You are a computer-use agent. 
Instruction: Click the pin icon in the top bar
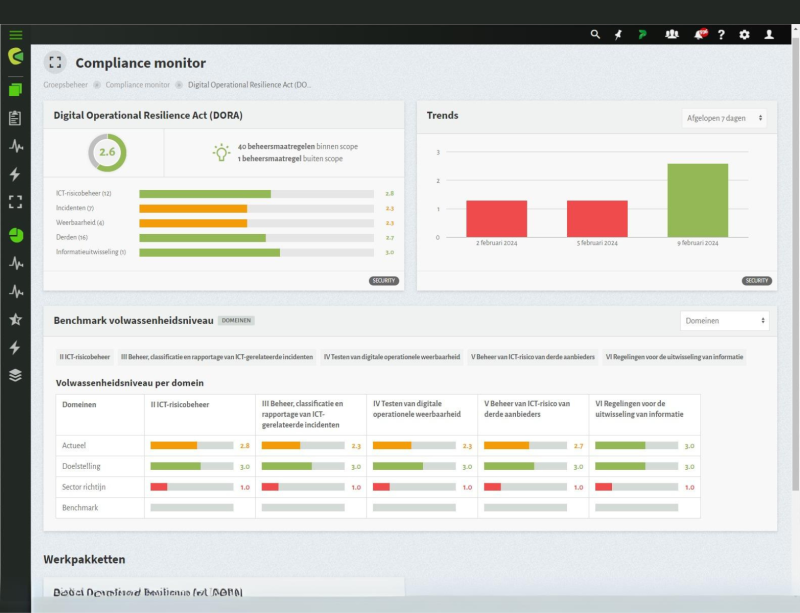[618, 34]
